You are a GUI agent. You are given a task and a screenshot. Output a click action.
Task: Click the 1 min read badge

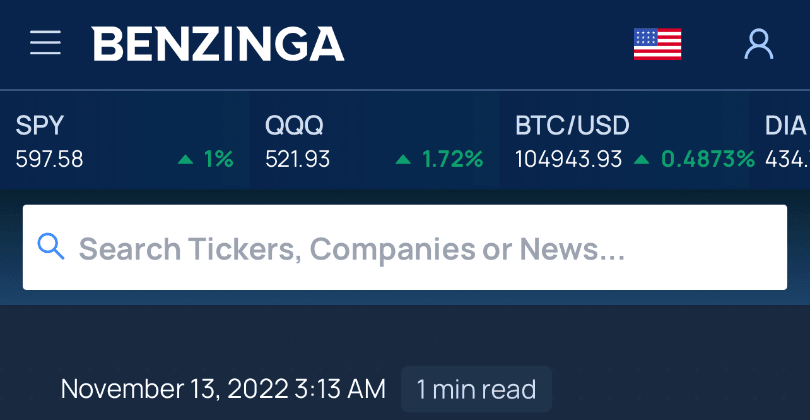click(x=476, y=389)
